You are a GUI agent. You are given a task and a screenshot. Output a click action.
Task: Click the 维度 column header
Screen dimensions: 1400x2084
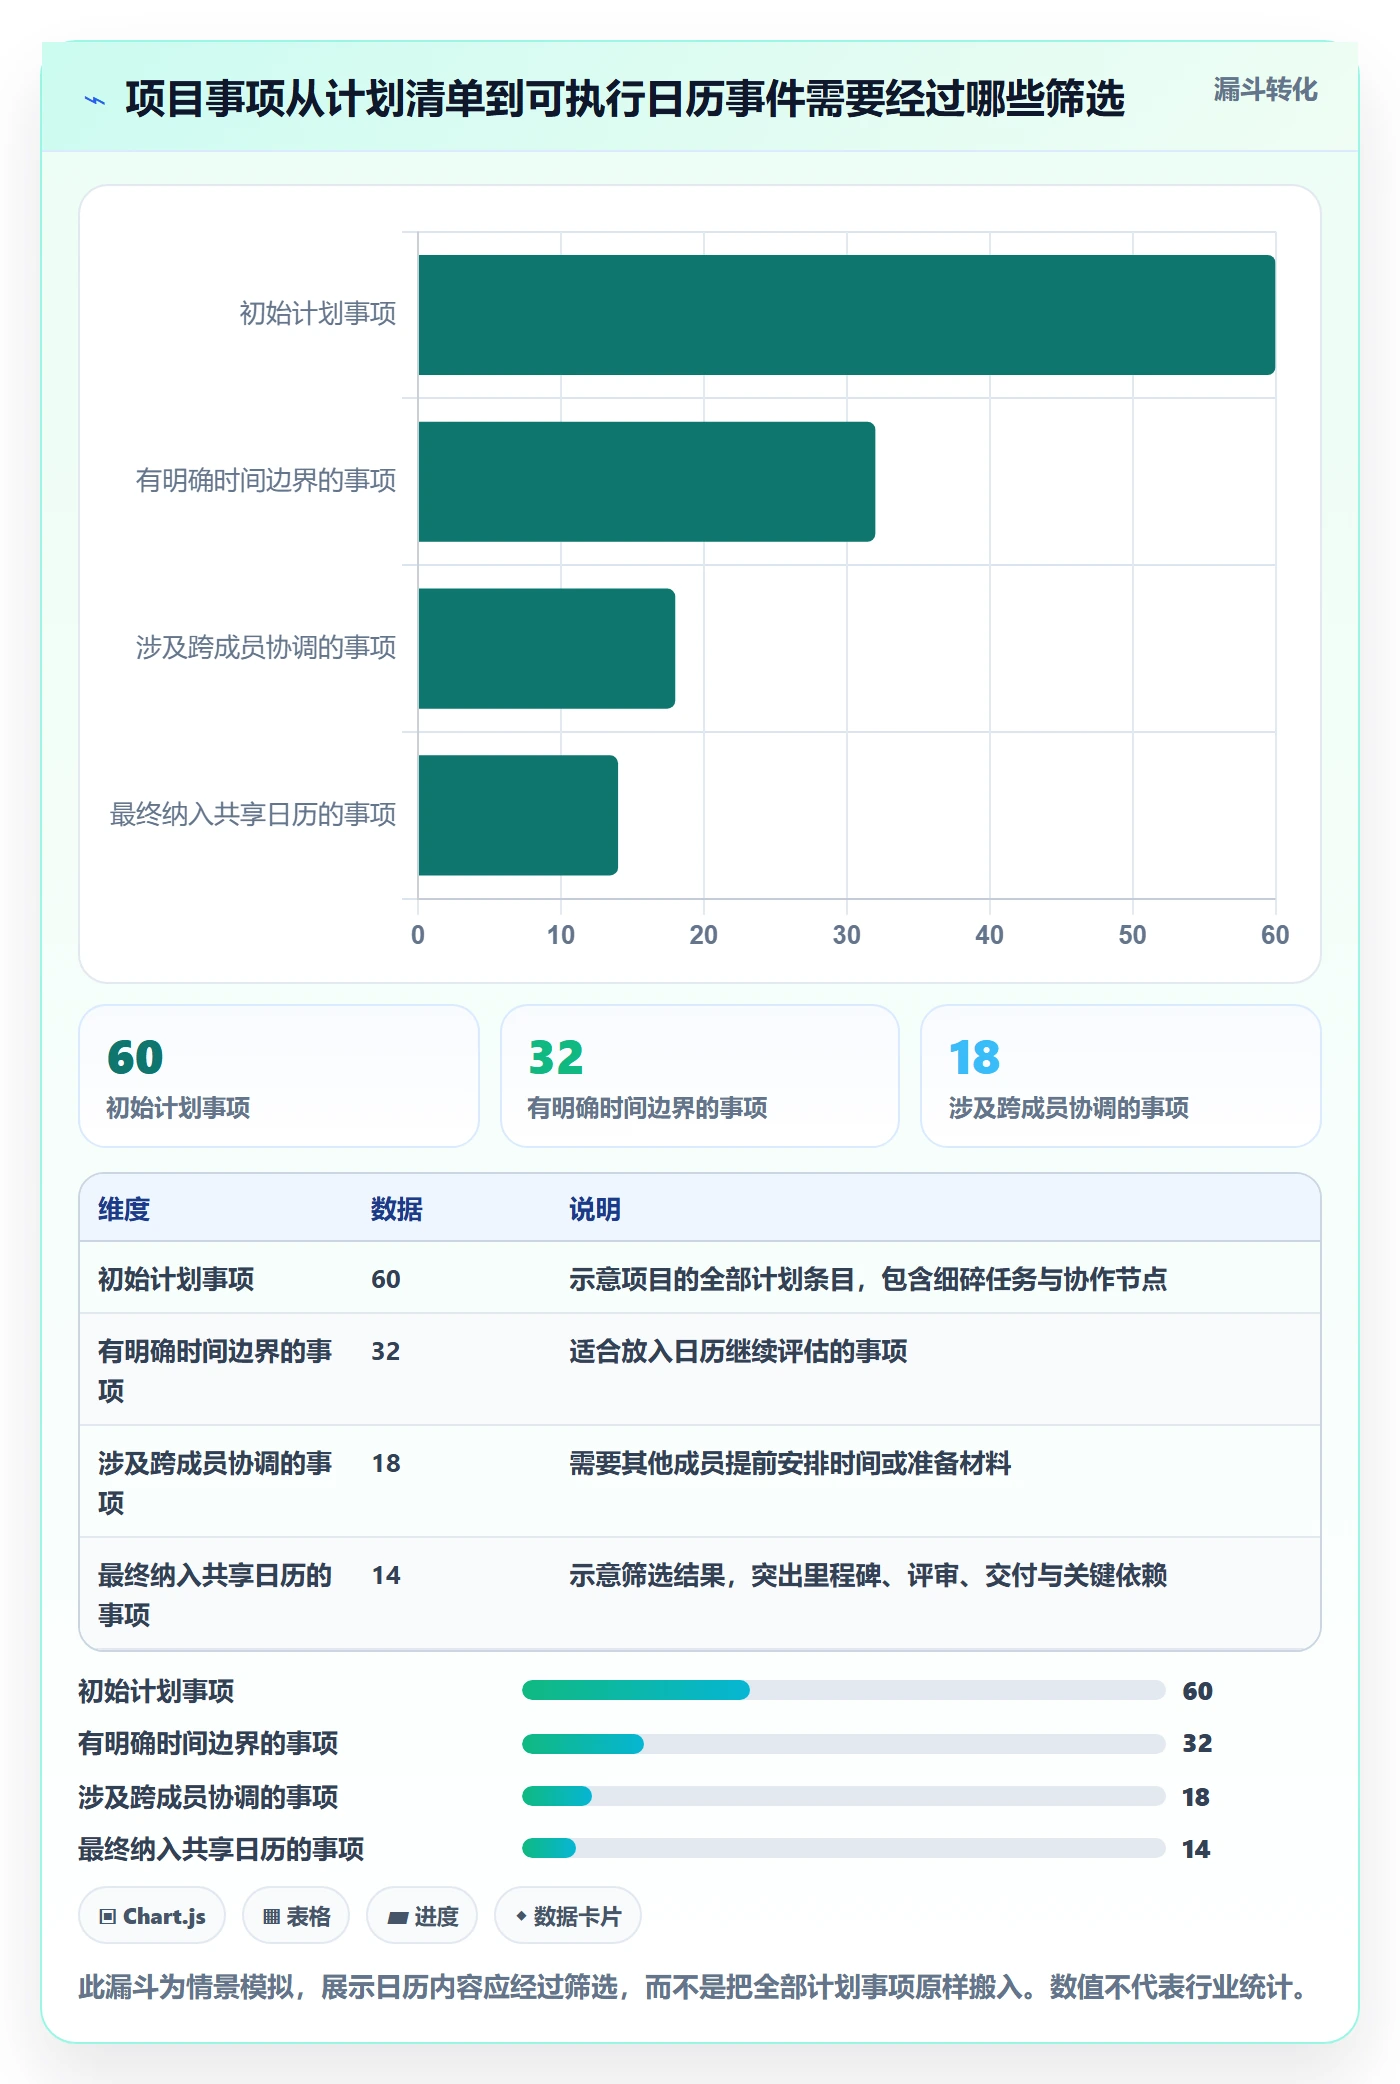[x=124, y=1209]
